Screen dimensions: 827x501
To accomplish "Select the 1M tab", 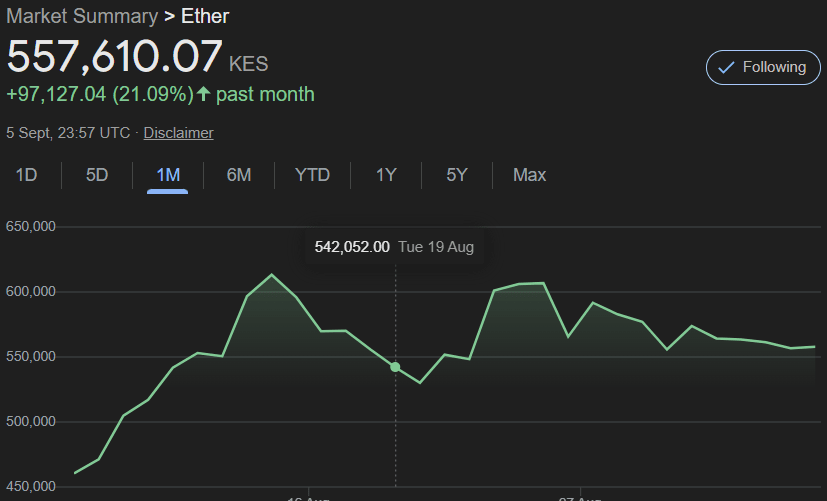I will click(168, 175).
